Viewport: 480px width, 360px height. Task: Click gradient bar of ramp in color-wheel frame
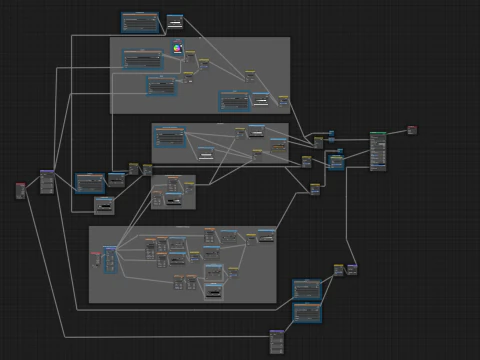click(x=261, y=100)
